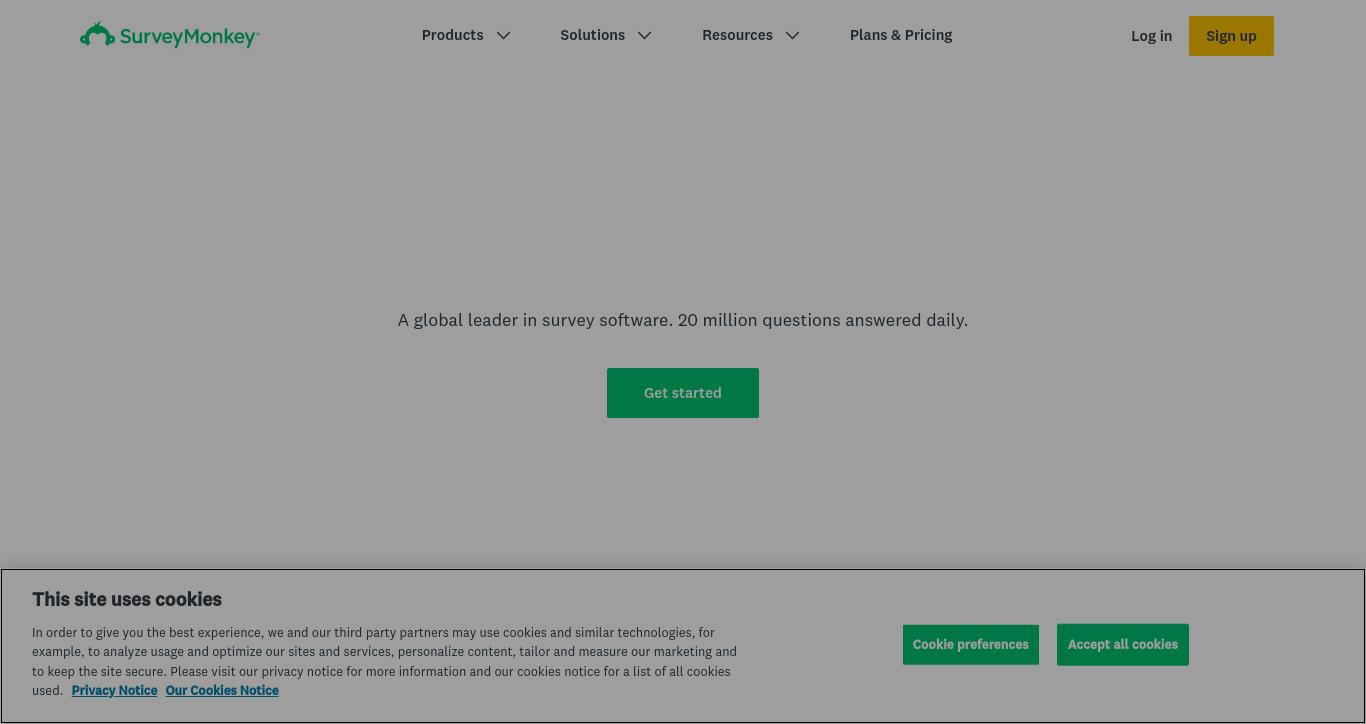Click the 'This site uses cookies' heading
Screen dimensions: 1366x724
(x=127, y=600)
